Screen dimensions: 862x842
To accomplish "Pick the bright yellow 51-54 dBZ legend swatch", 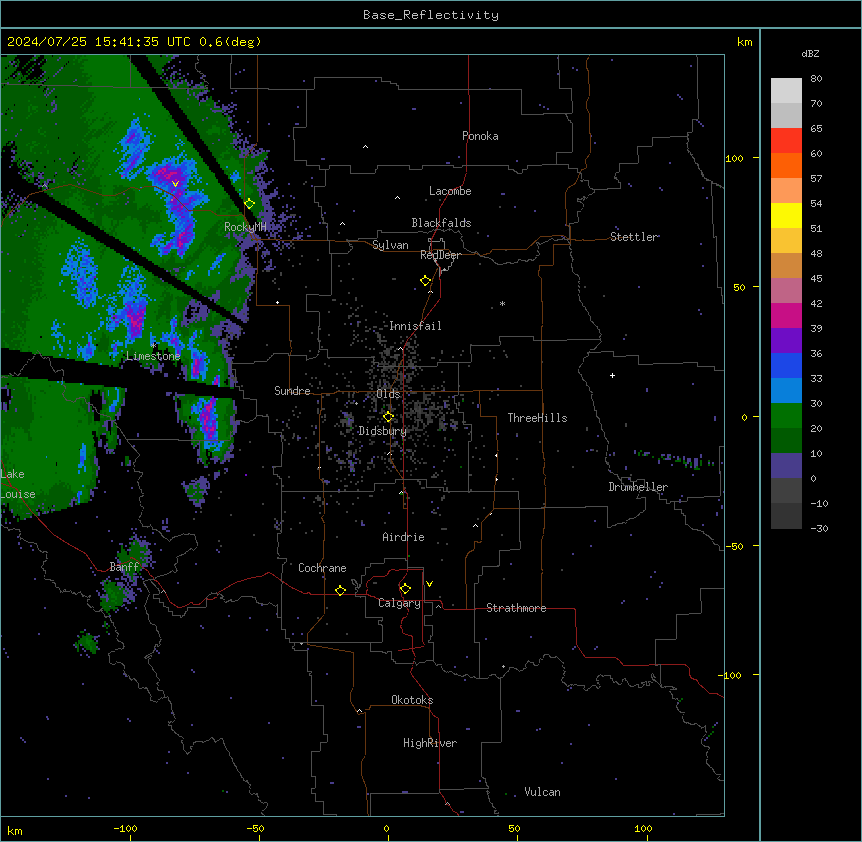I will (x=786, y=215).
